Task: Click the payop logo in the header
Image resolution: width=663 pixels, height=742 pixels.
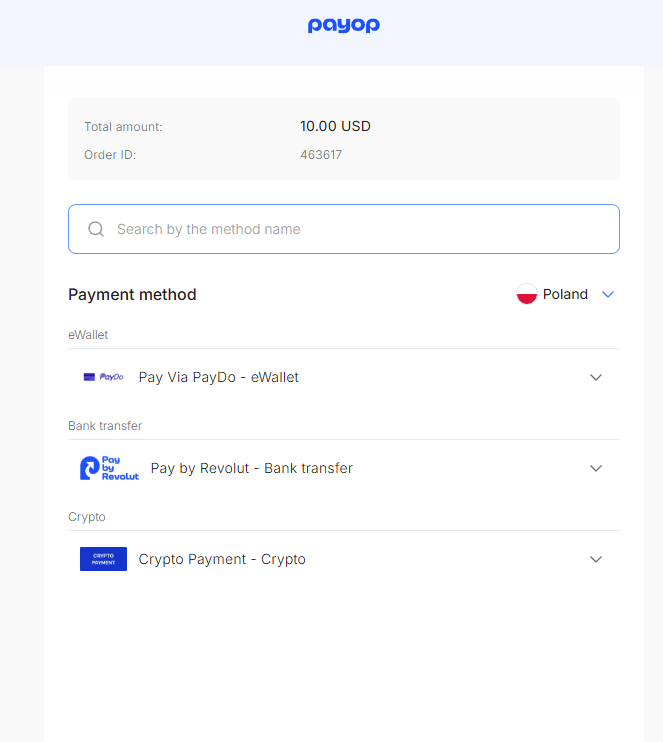Action: 344,26
